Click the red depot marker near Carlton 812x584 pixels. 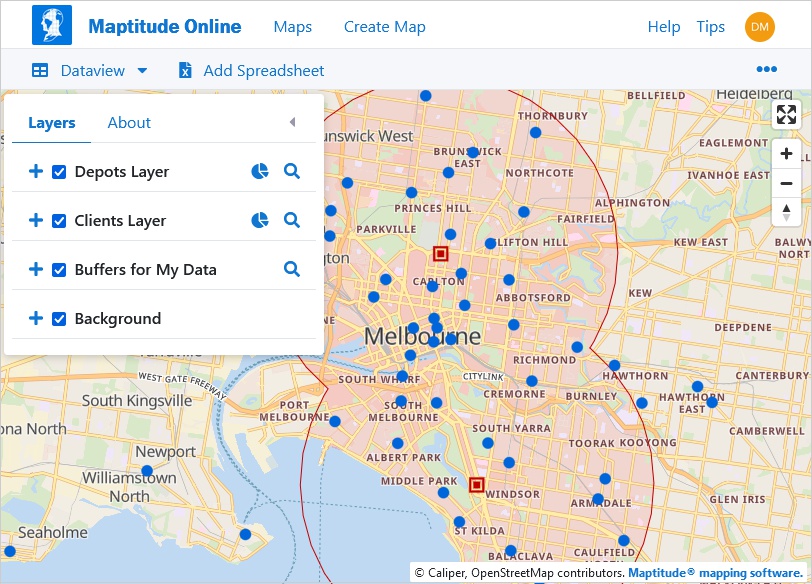[440, 254]
